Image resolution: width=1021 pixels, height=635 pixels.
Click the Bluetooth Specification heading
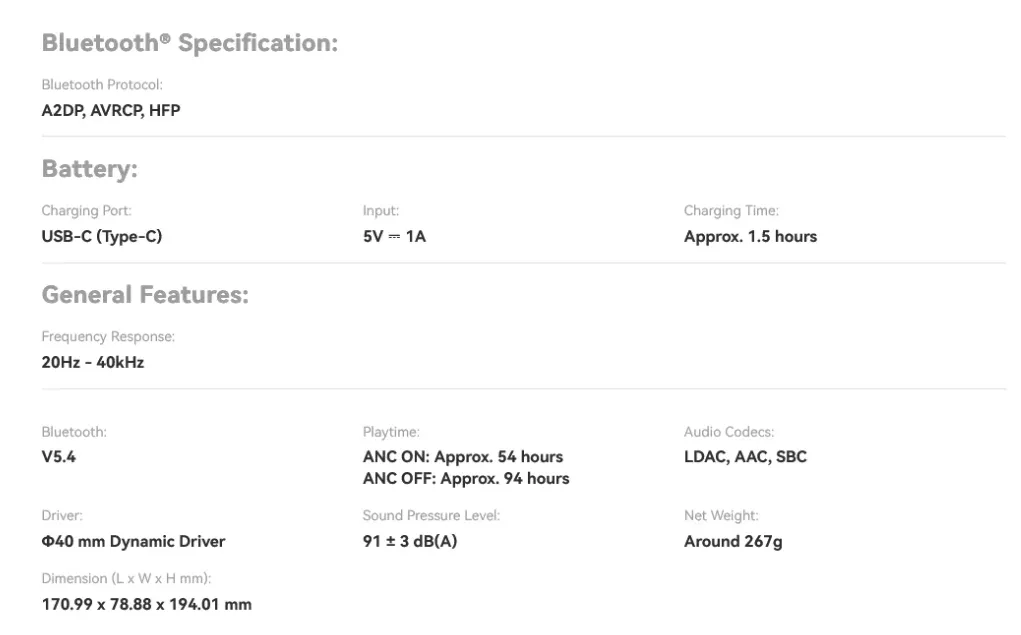coord(189,44)
